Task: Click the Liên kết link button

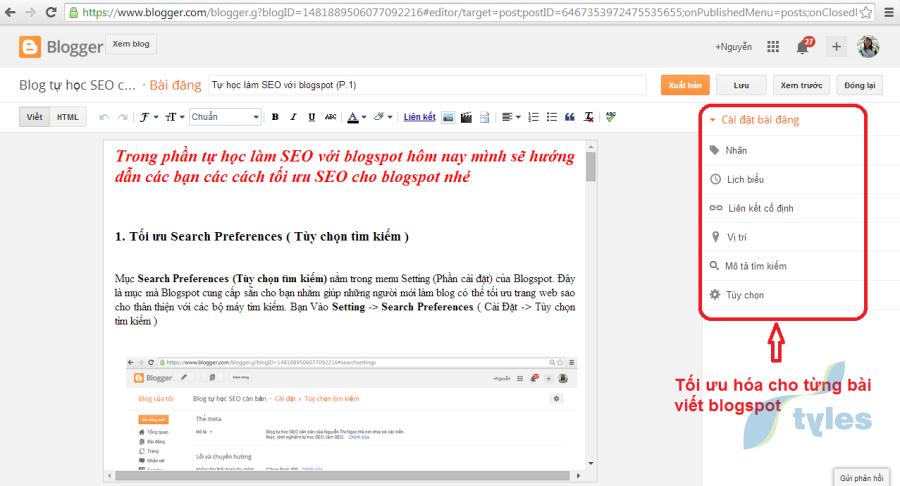Action: tap(420, 117)
